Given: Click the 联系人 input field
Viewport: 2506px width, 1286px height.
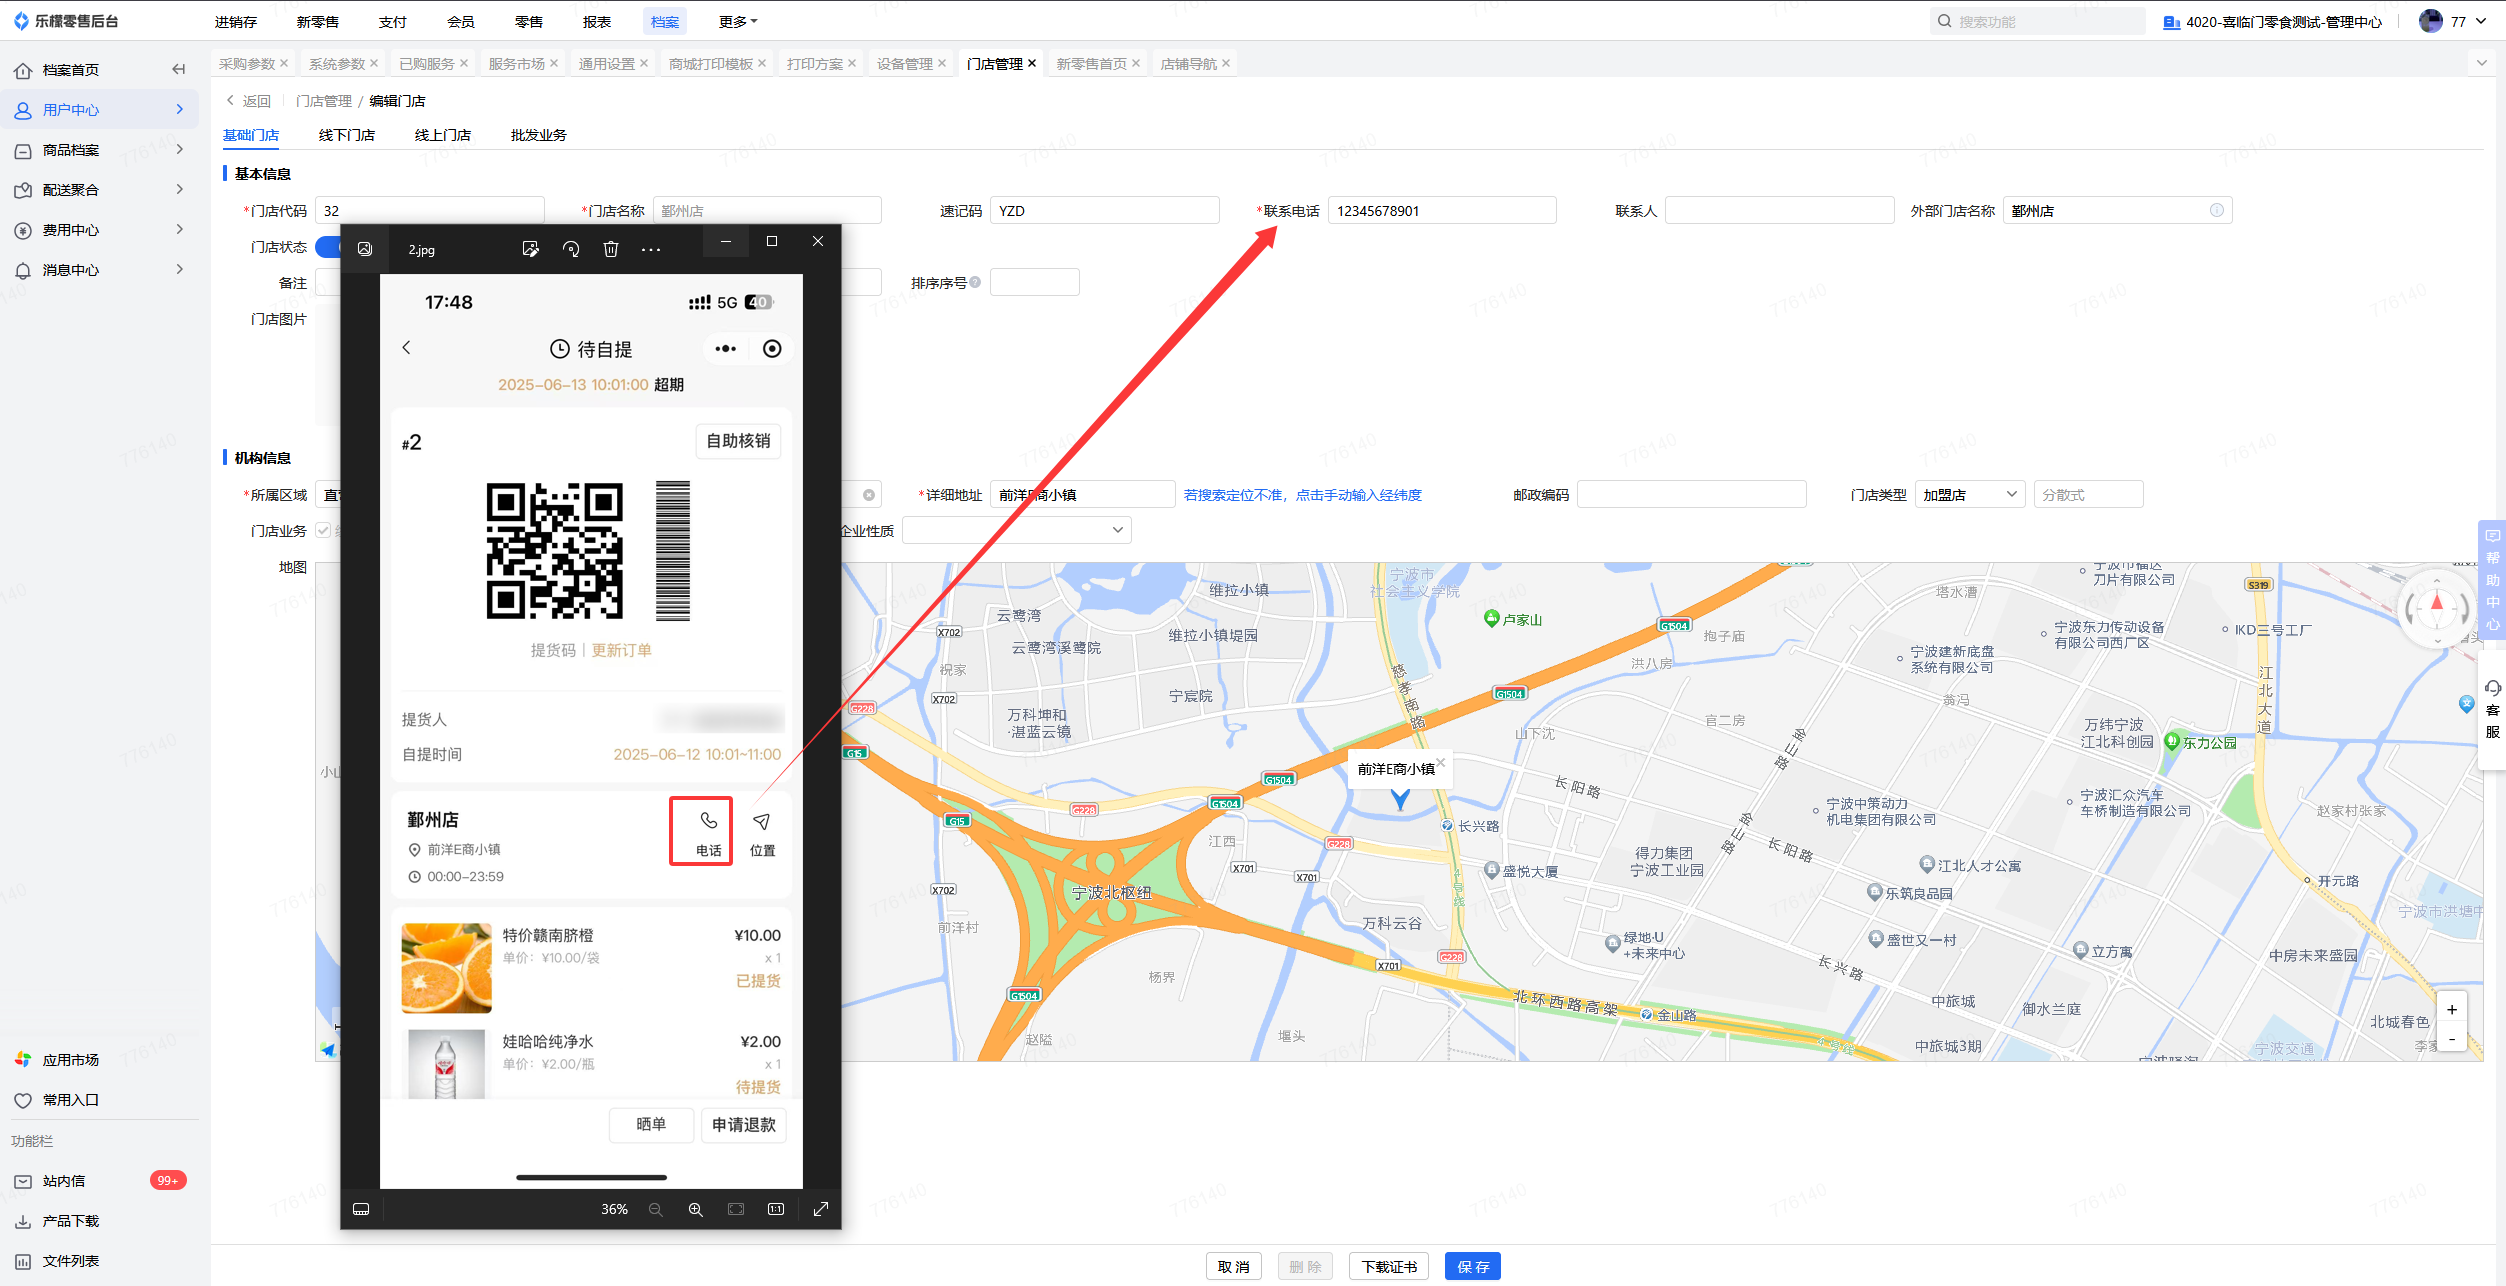Looking at the screenshot, I should 1780,210.
